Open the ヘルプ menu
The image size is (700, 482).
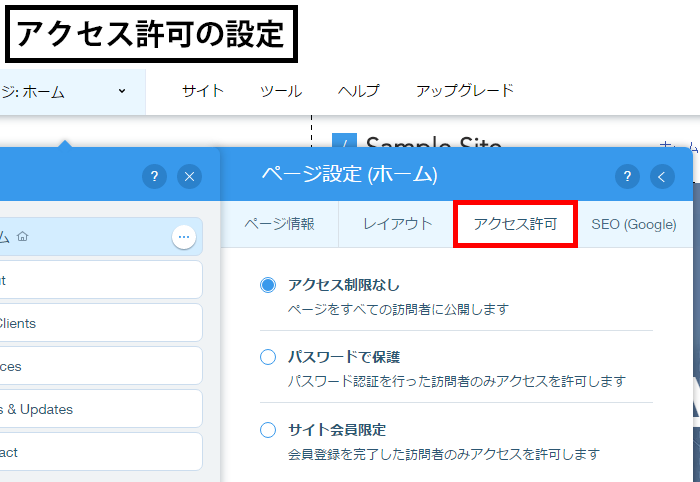click(x=358, y=91)
